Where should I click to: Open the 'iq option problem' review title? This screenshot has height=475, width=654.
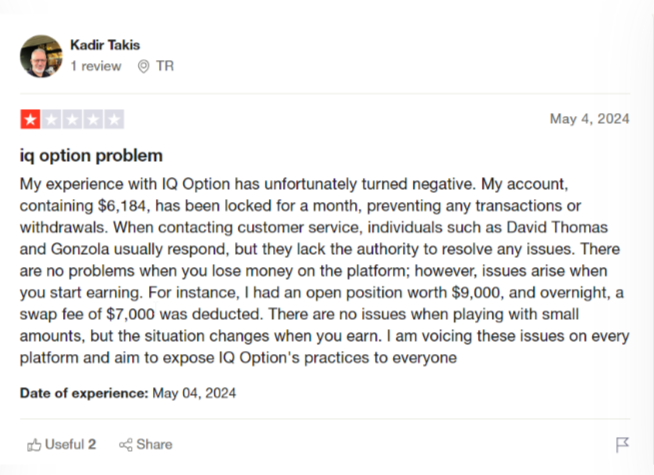pos(91,156)
